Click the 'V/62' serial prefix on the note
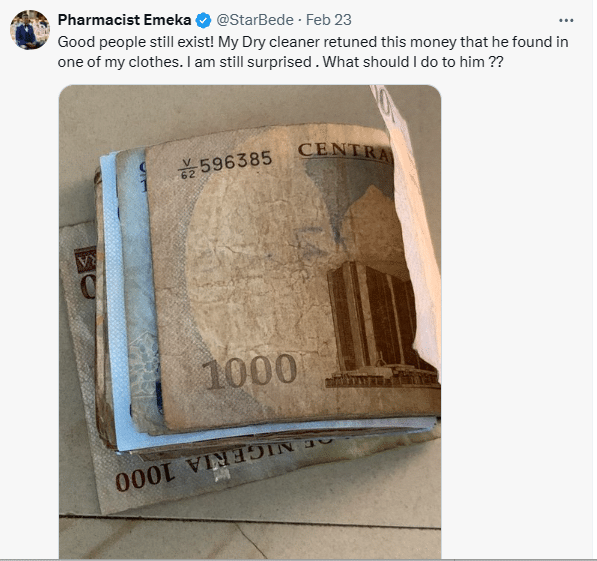 pyautogui.click(x=187, y=169)
